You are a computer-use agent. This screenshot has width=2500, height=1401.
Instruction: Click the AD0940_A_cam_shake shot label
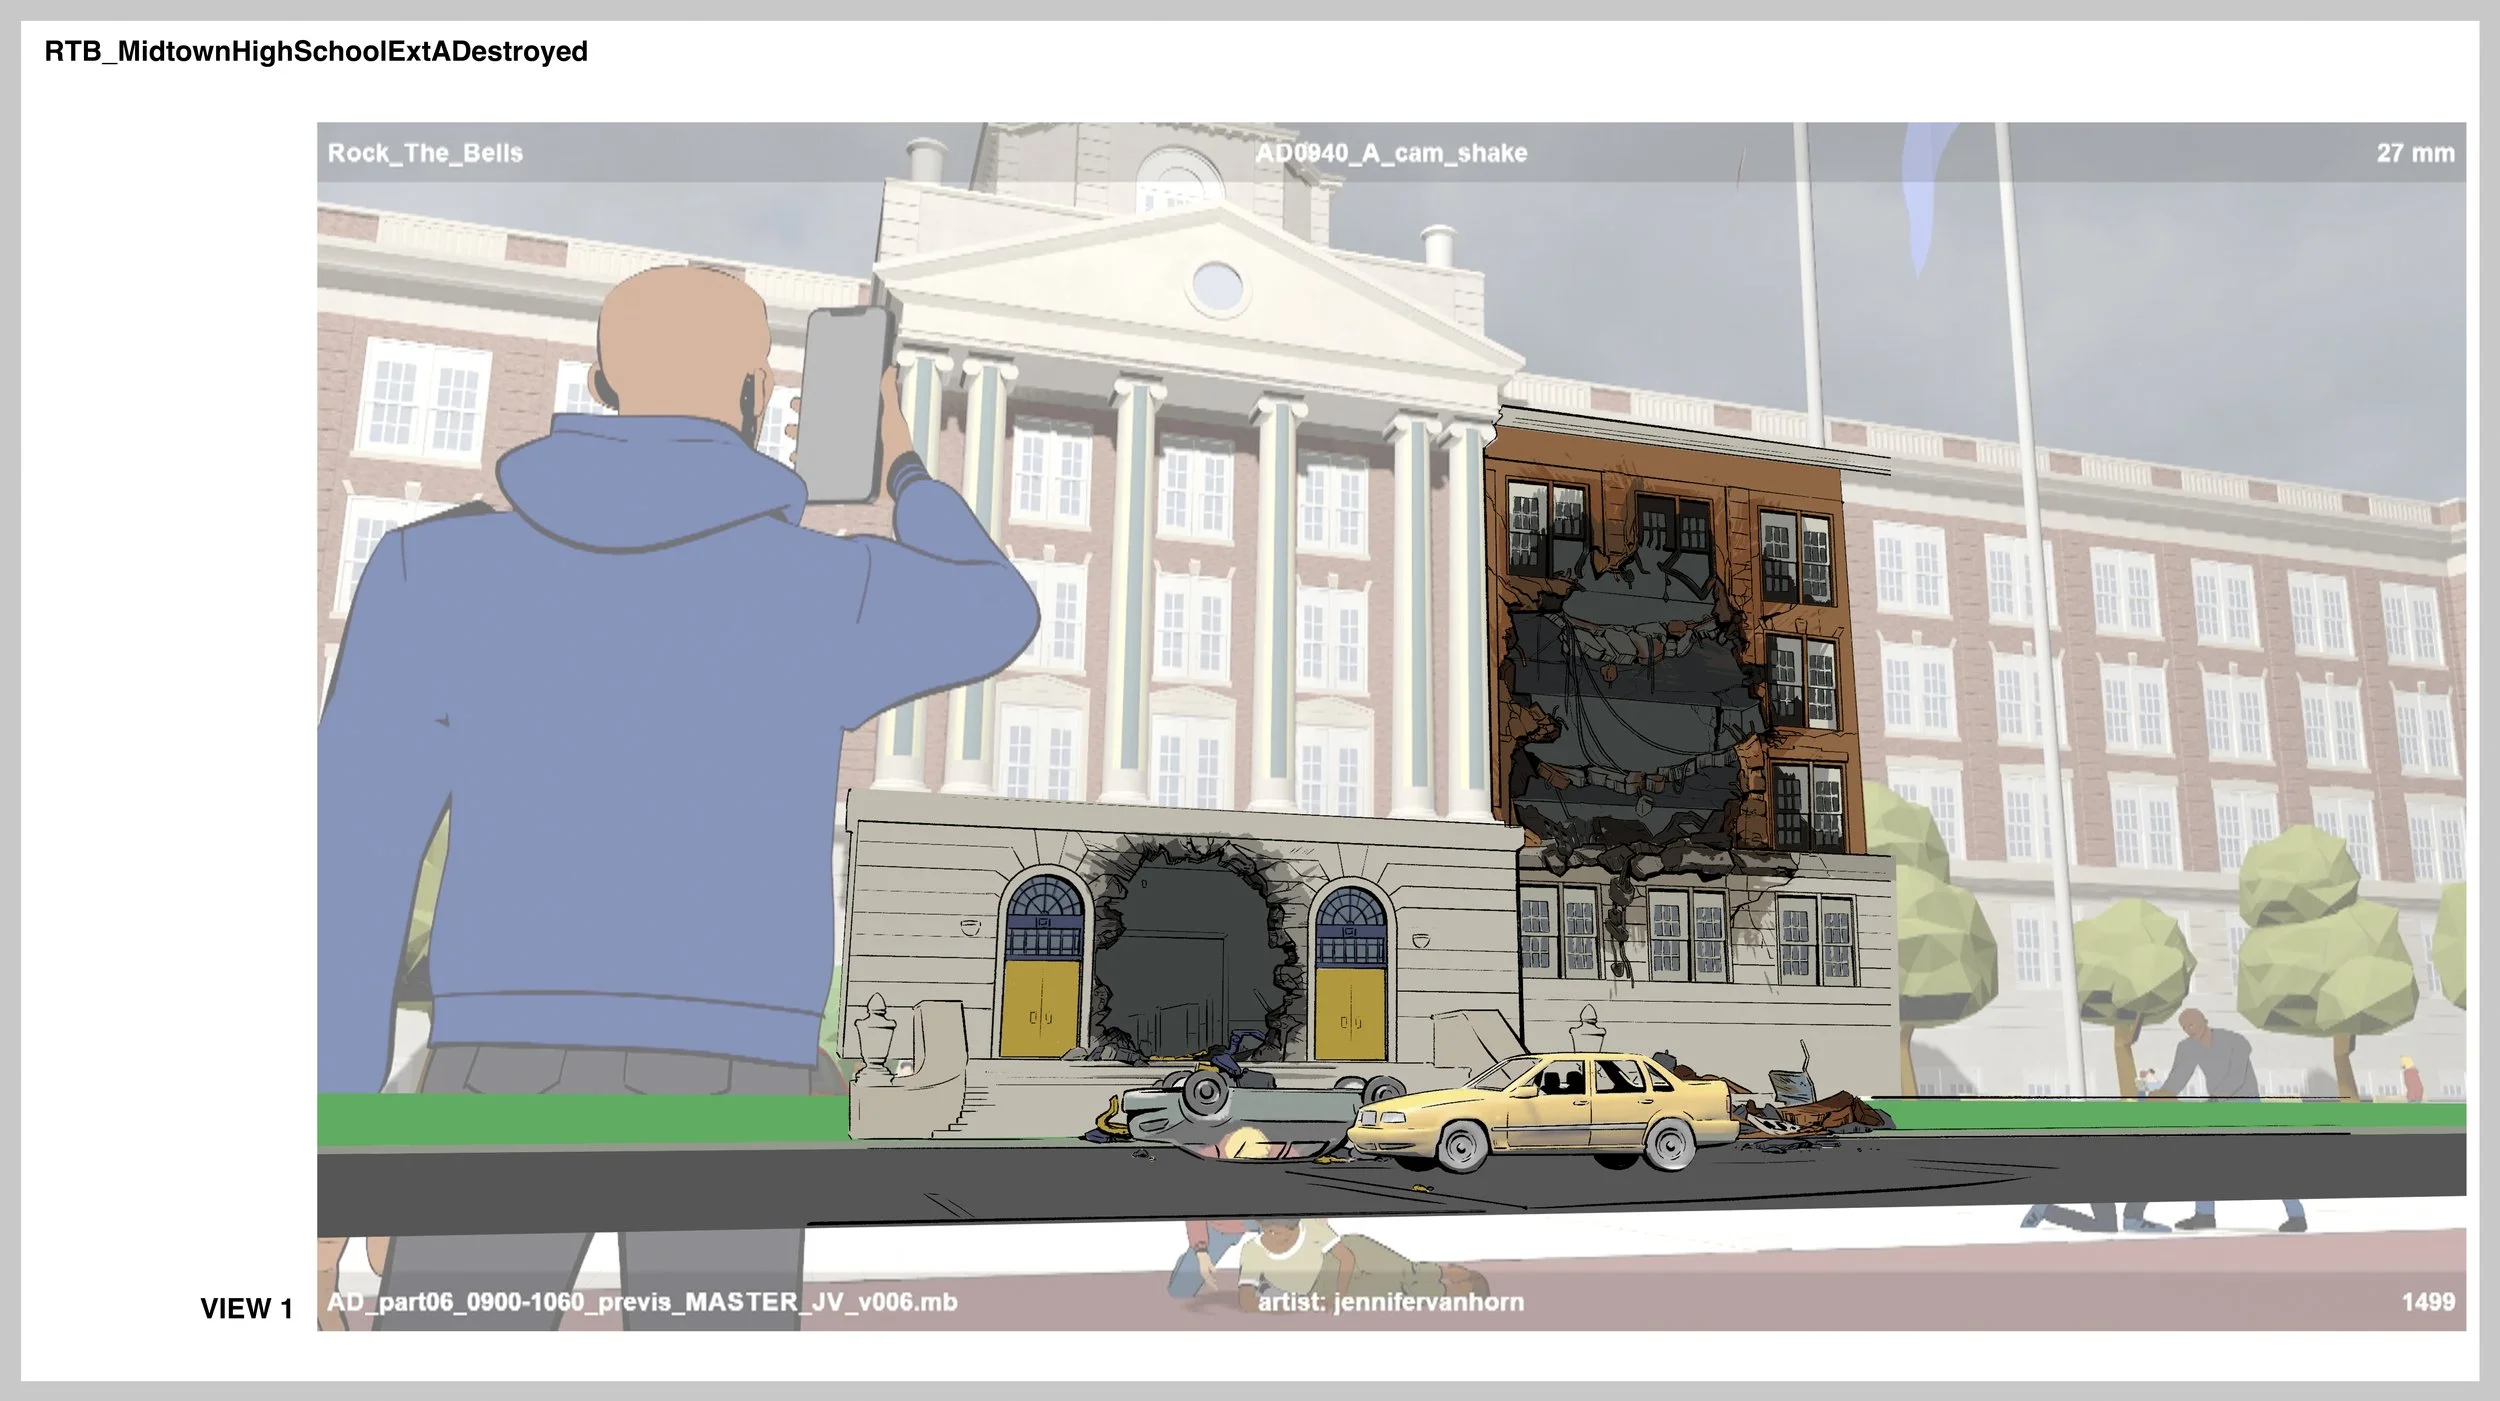(x=1391, y=153)
